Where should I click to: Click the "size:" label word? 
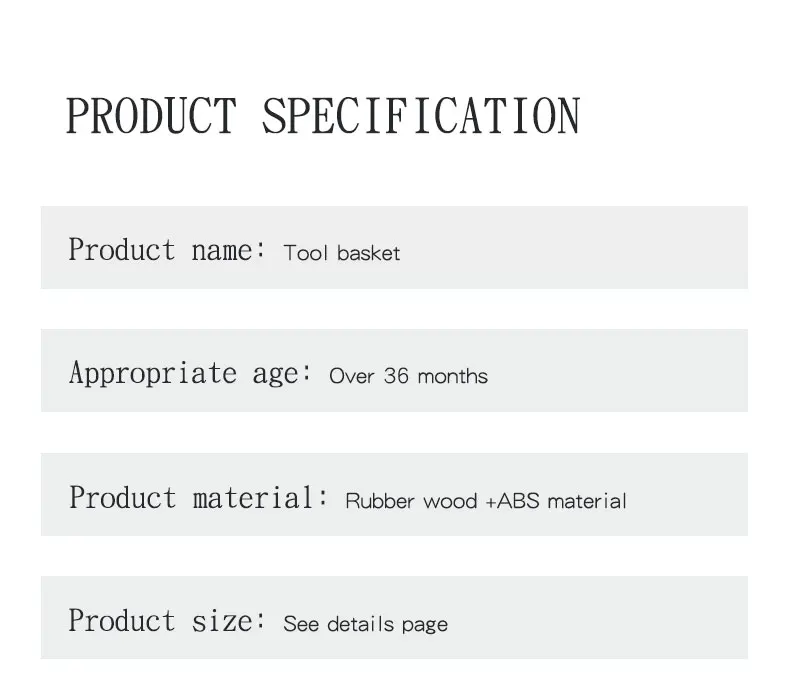click(x=229, y=621)
